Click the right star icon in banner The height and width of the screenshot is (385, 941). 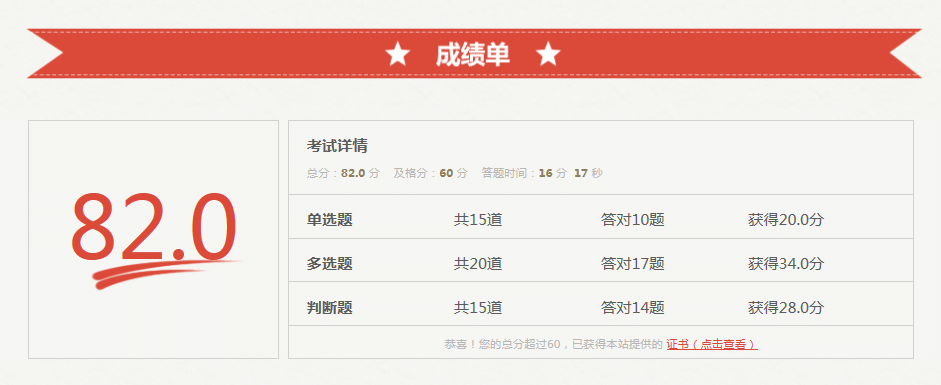click(x=548, y=55)
